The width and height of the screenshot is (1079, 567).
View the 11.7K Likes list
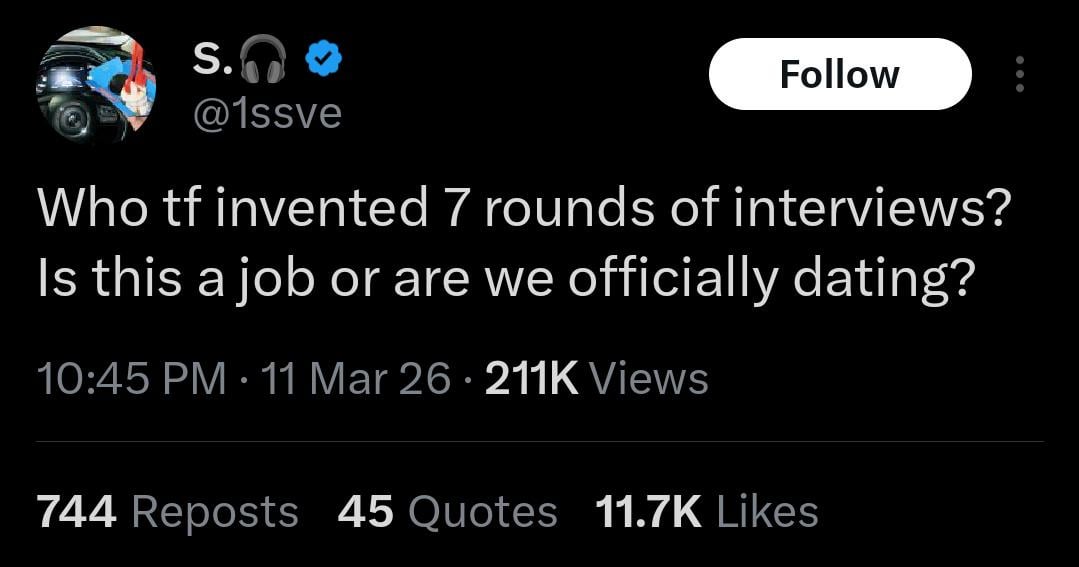tap(706, 512)
